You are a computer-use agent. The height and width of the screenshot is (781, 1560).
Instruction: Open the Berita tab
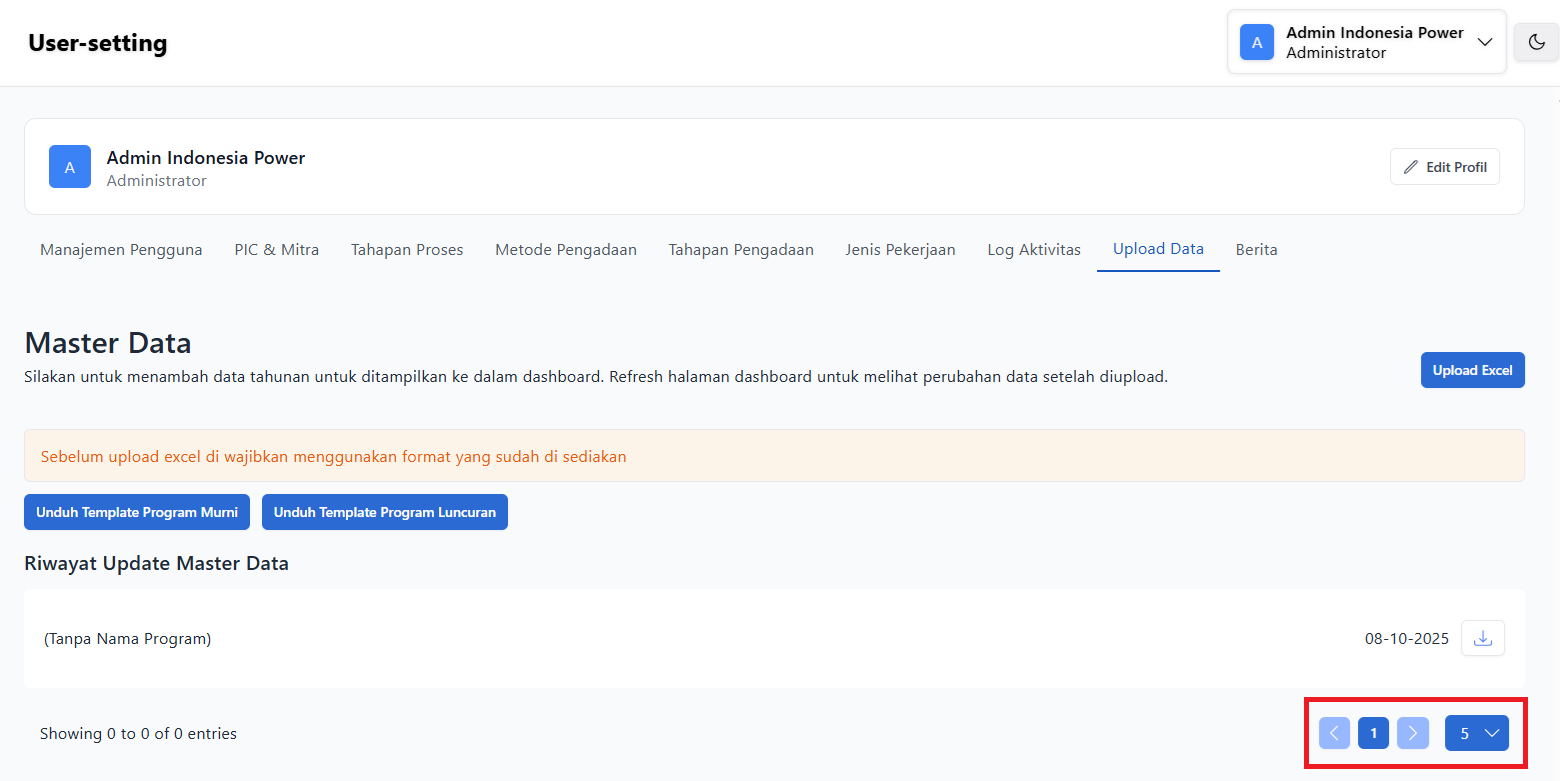point(1256,250)
